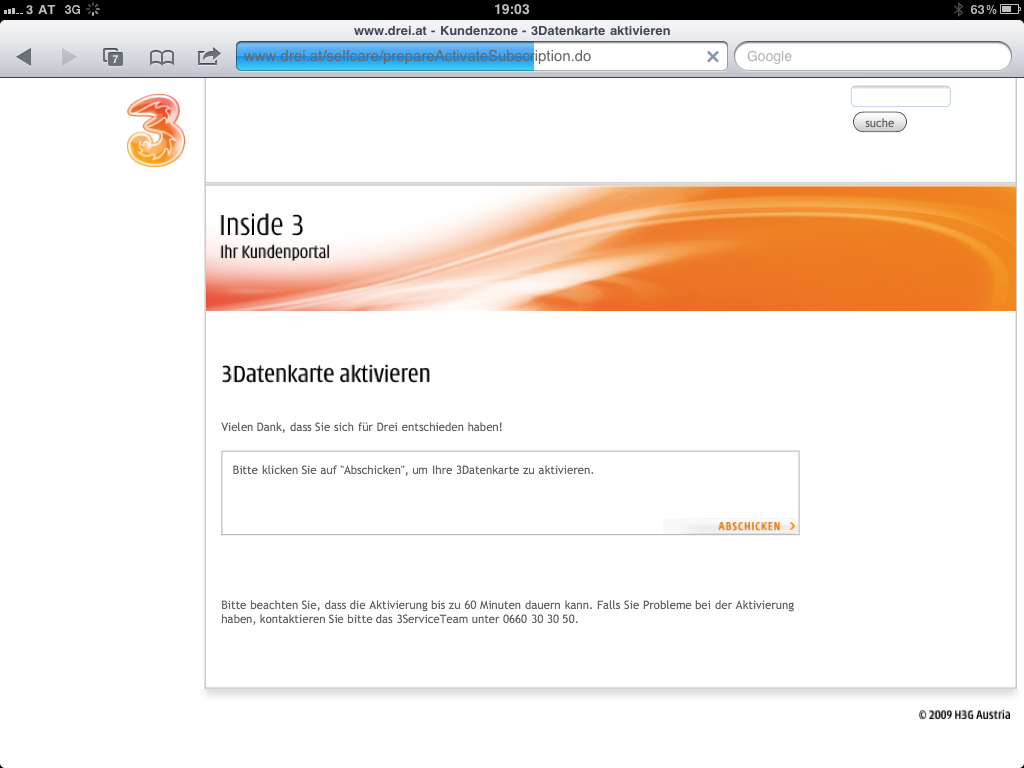Viewport: 1024px width, 768px height.
Task: Open the tabs overview showing 7 pages
Action: [113, 57]
